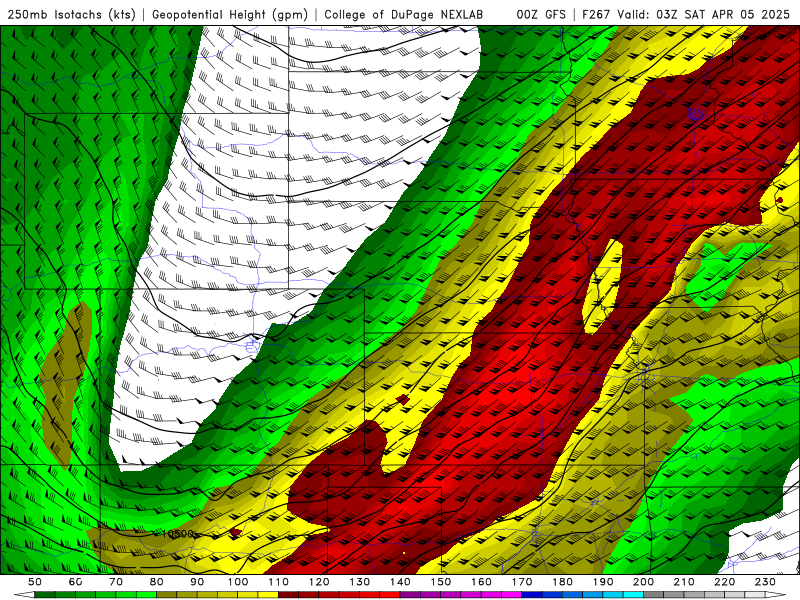800x600 pixels.
Task: Click the '50' label on the color scale
Action: point(35,582)
